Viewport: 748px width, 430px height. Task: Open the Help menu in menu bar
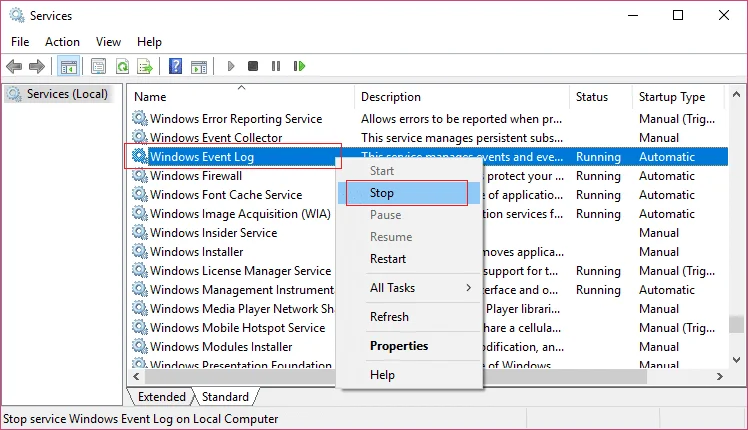149,42
